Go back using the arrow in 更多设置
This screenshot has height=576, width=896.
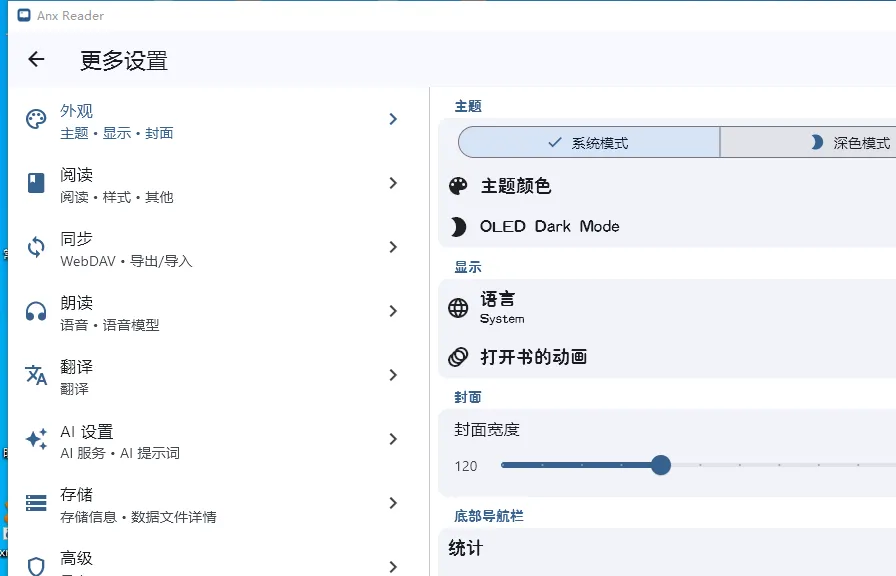pos(36,60)
